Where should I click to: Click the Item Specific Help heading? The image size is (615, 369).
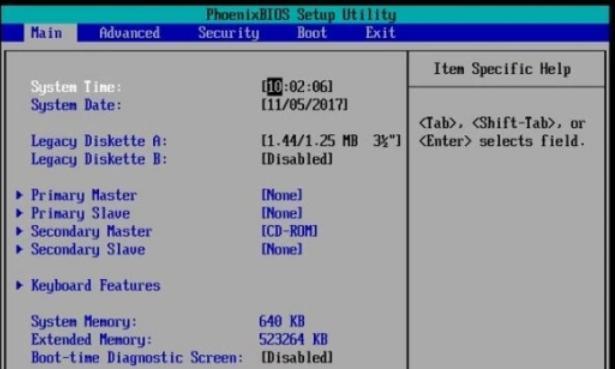coord(502,69)
